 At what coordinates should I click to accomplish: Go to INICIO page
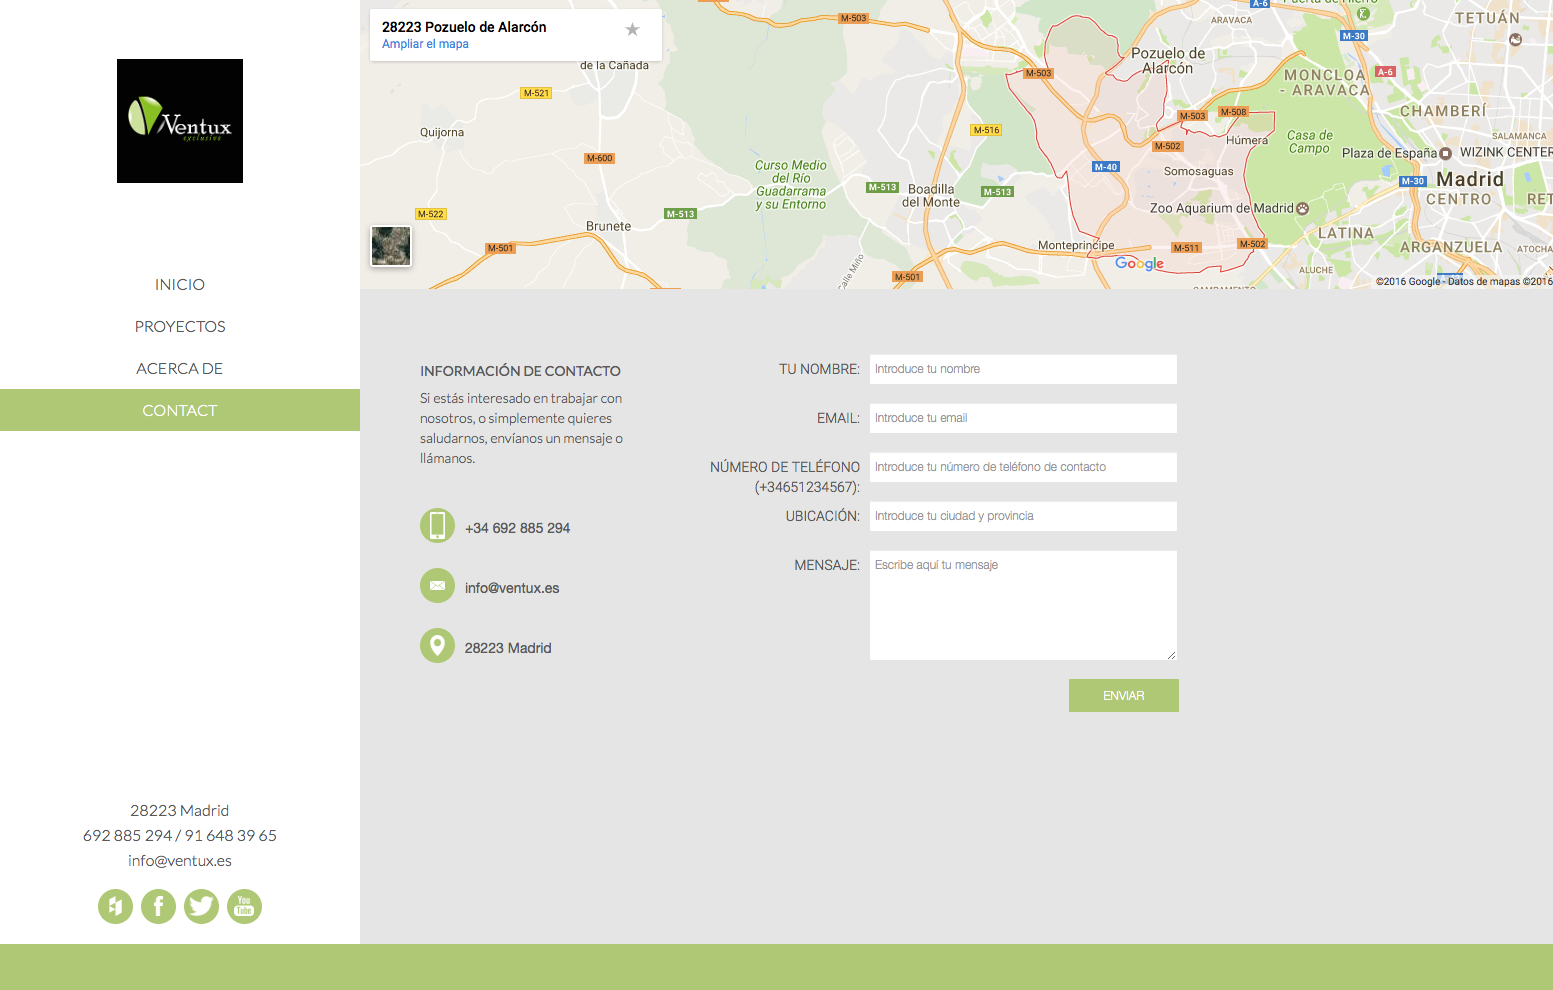(180, 285)
